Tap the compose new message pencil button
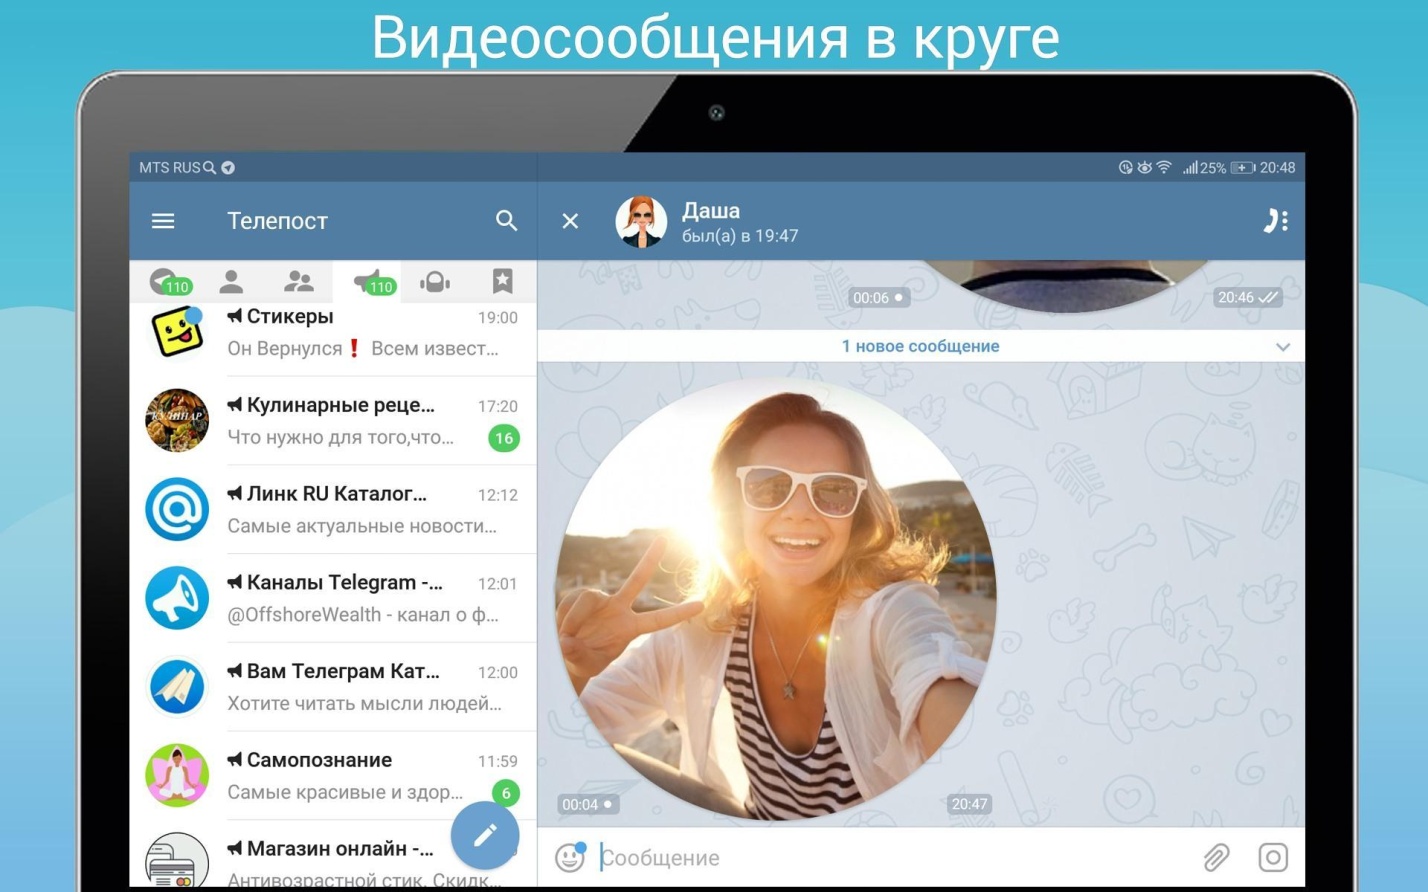 click(485, 835)
